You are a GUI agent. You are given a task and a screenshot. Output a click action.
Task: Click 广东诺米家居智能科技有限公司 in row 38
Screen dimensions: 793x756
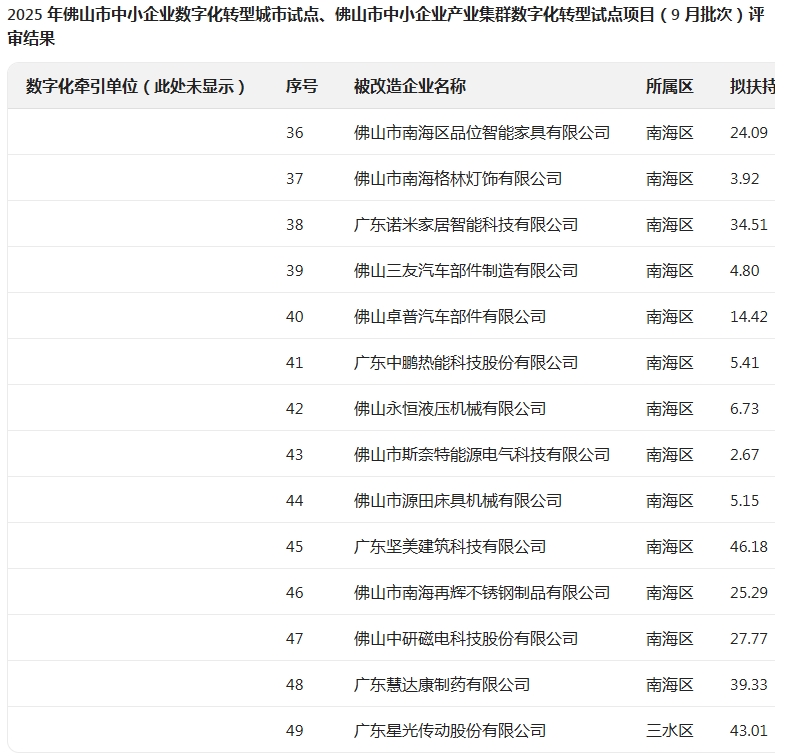tap(466, 224)
